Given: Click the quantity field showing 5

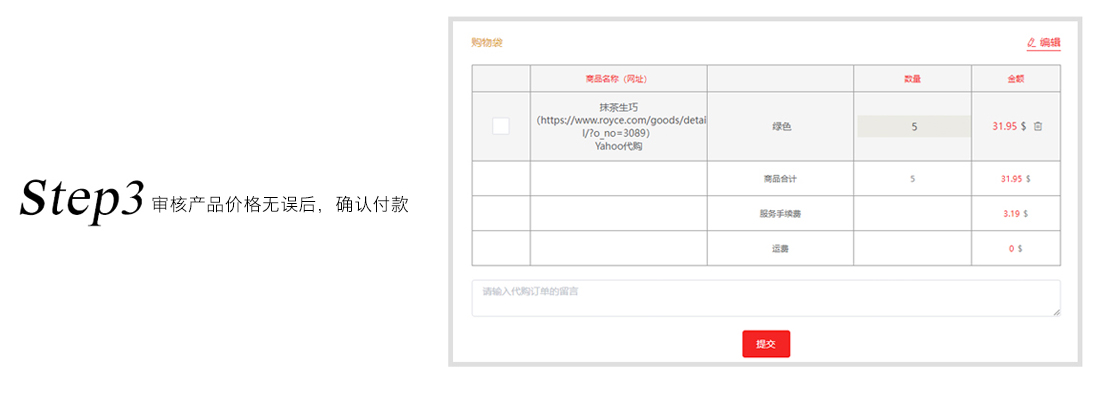Looking at the screenshot, I should (x=913, y=127).
